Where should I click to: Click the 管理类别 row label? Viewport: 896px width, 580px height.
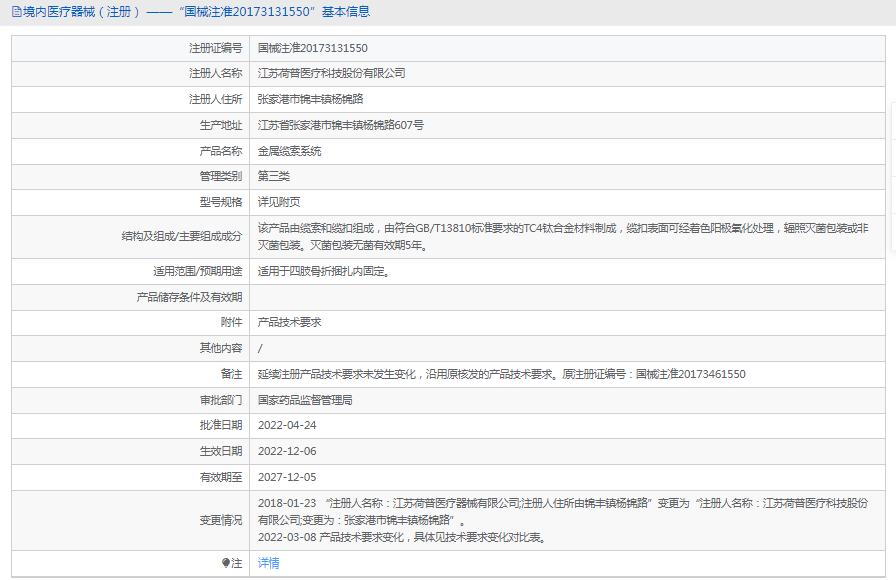[221, 176]
